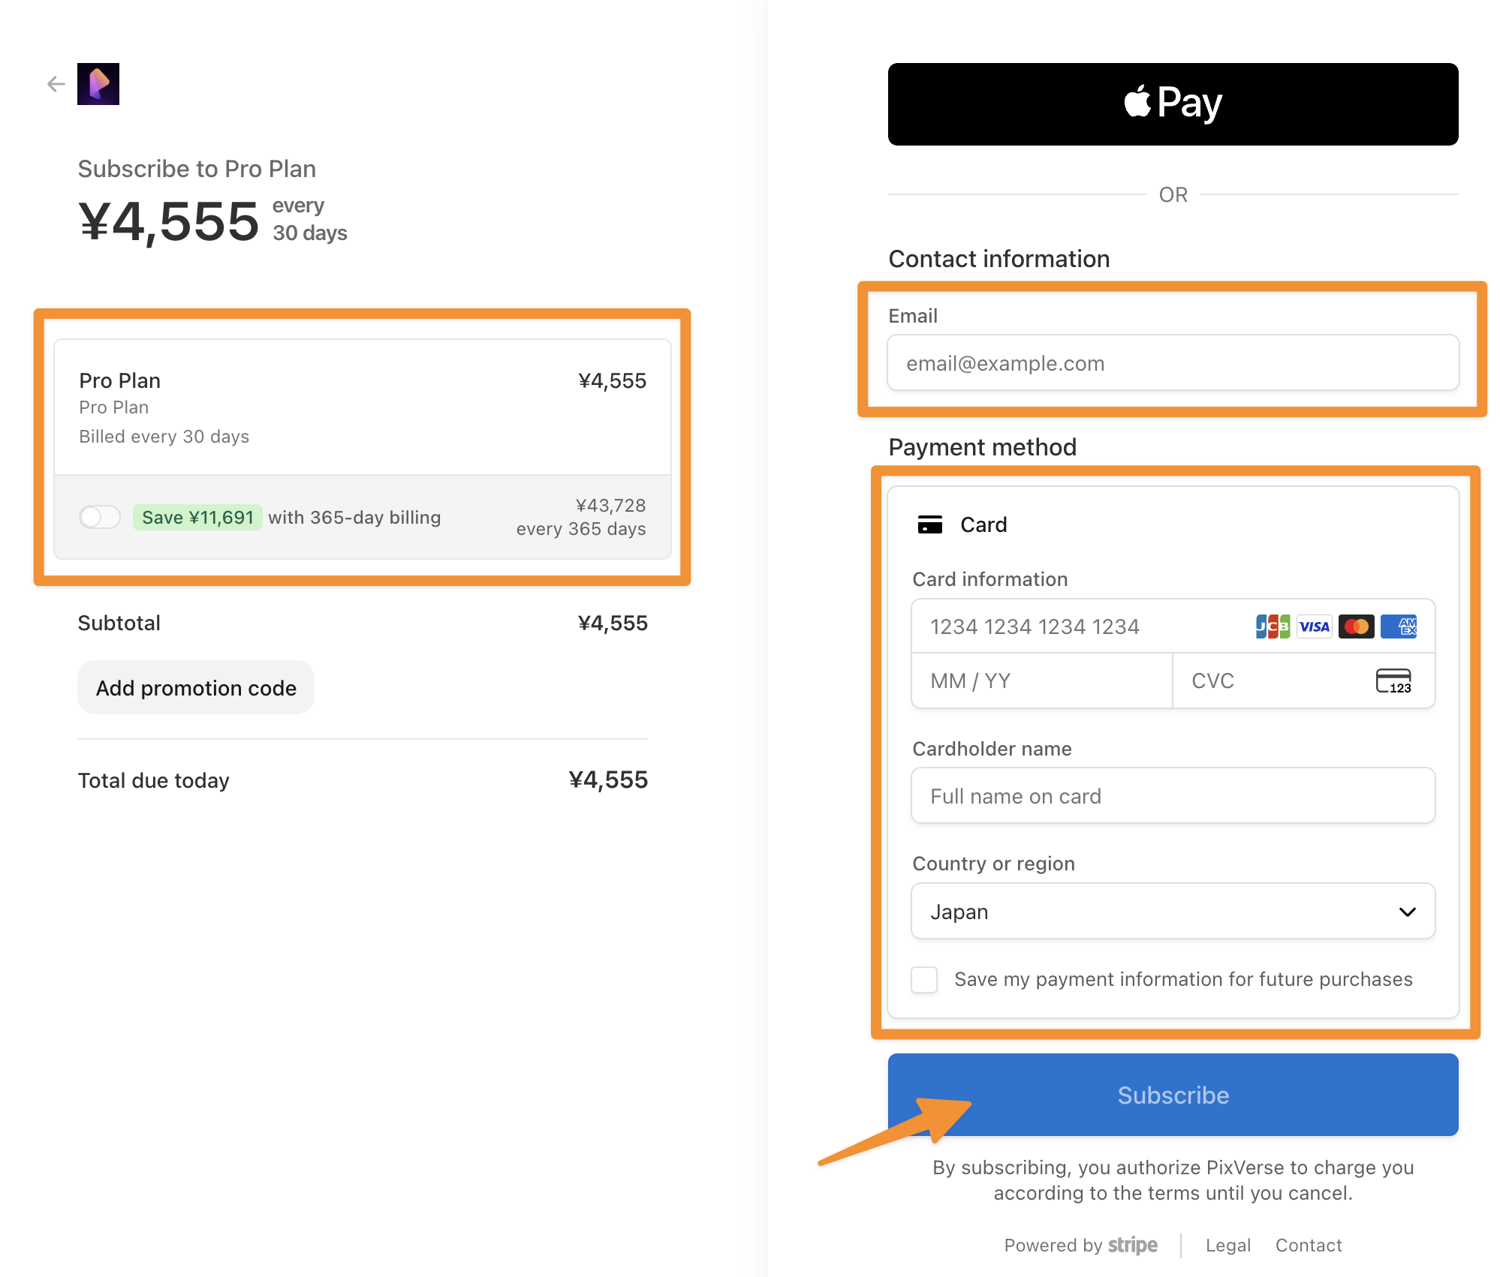1500x1277 pixels.
Task: Click the blue Subscribe button
Action: (1173, 1095)
